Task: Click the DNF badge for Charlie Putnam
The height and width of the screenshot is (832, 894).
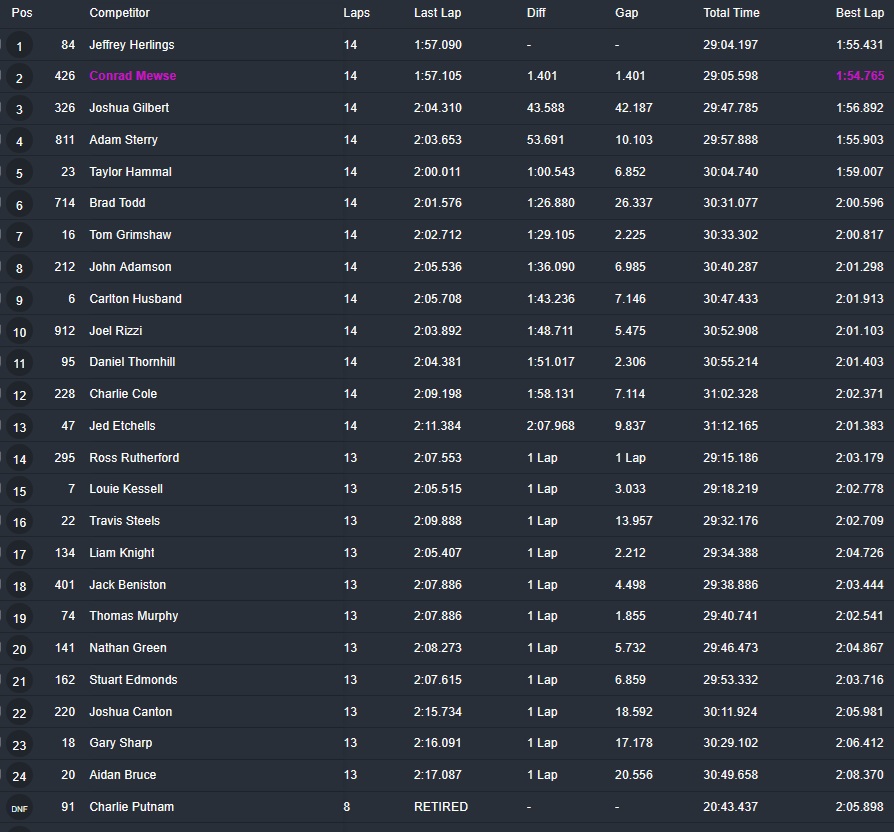Action: tap(20, 808)
